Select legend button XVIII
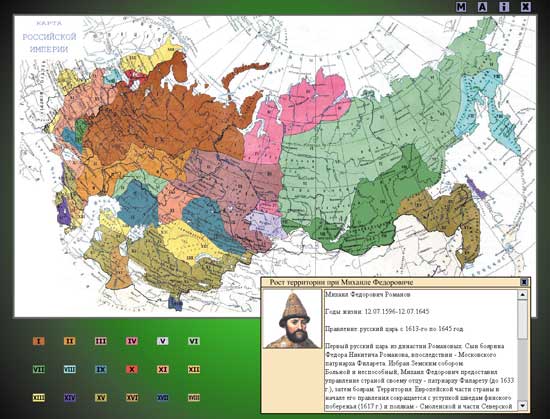 pos(194,398)
